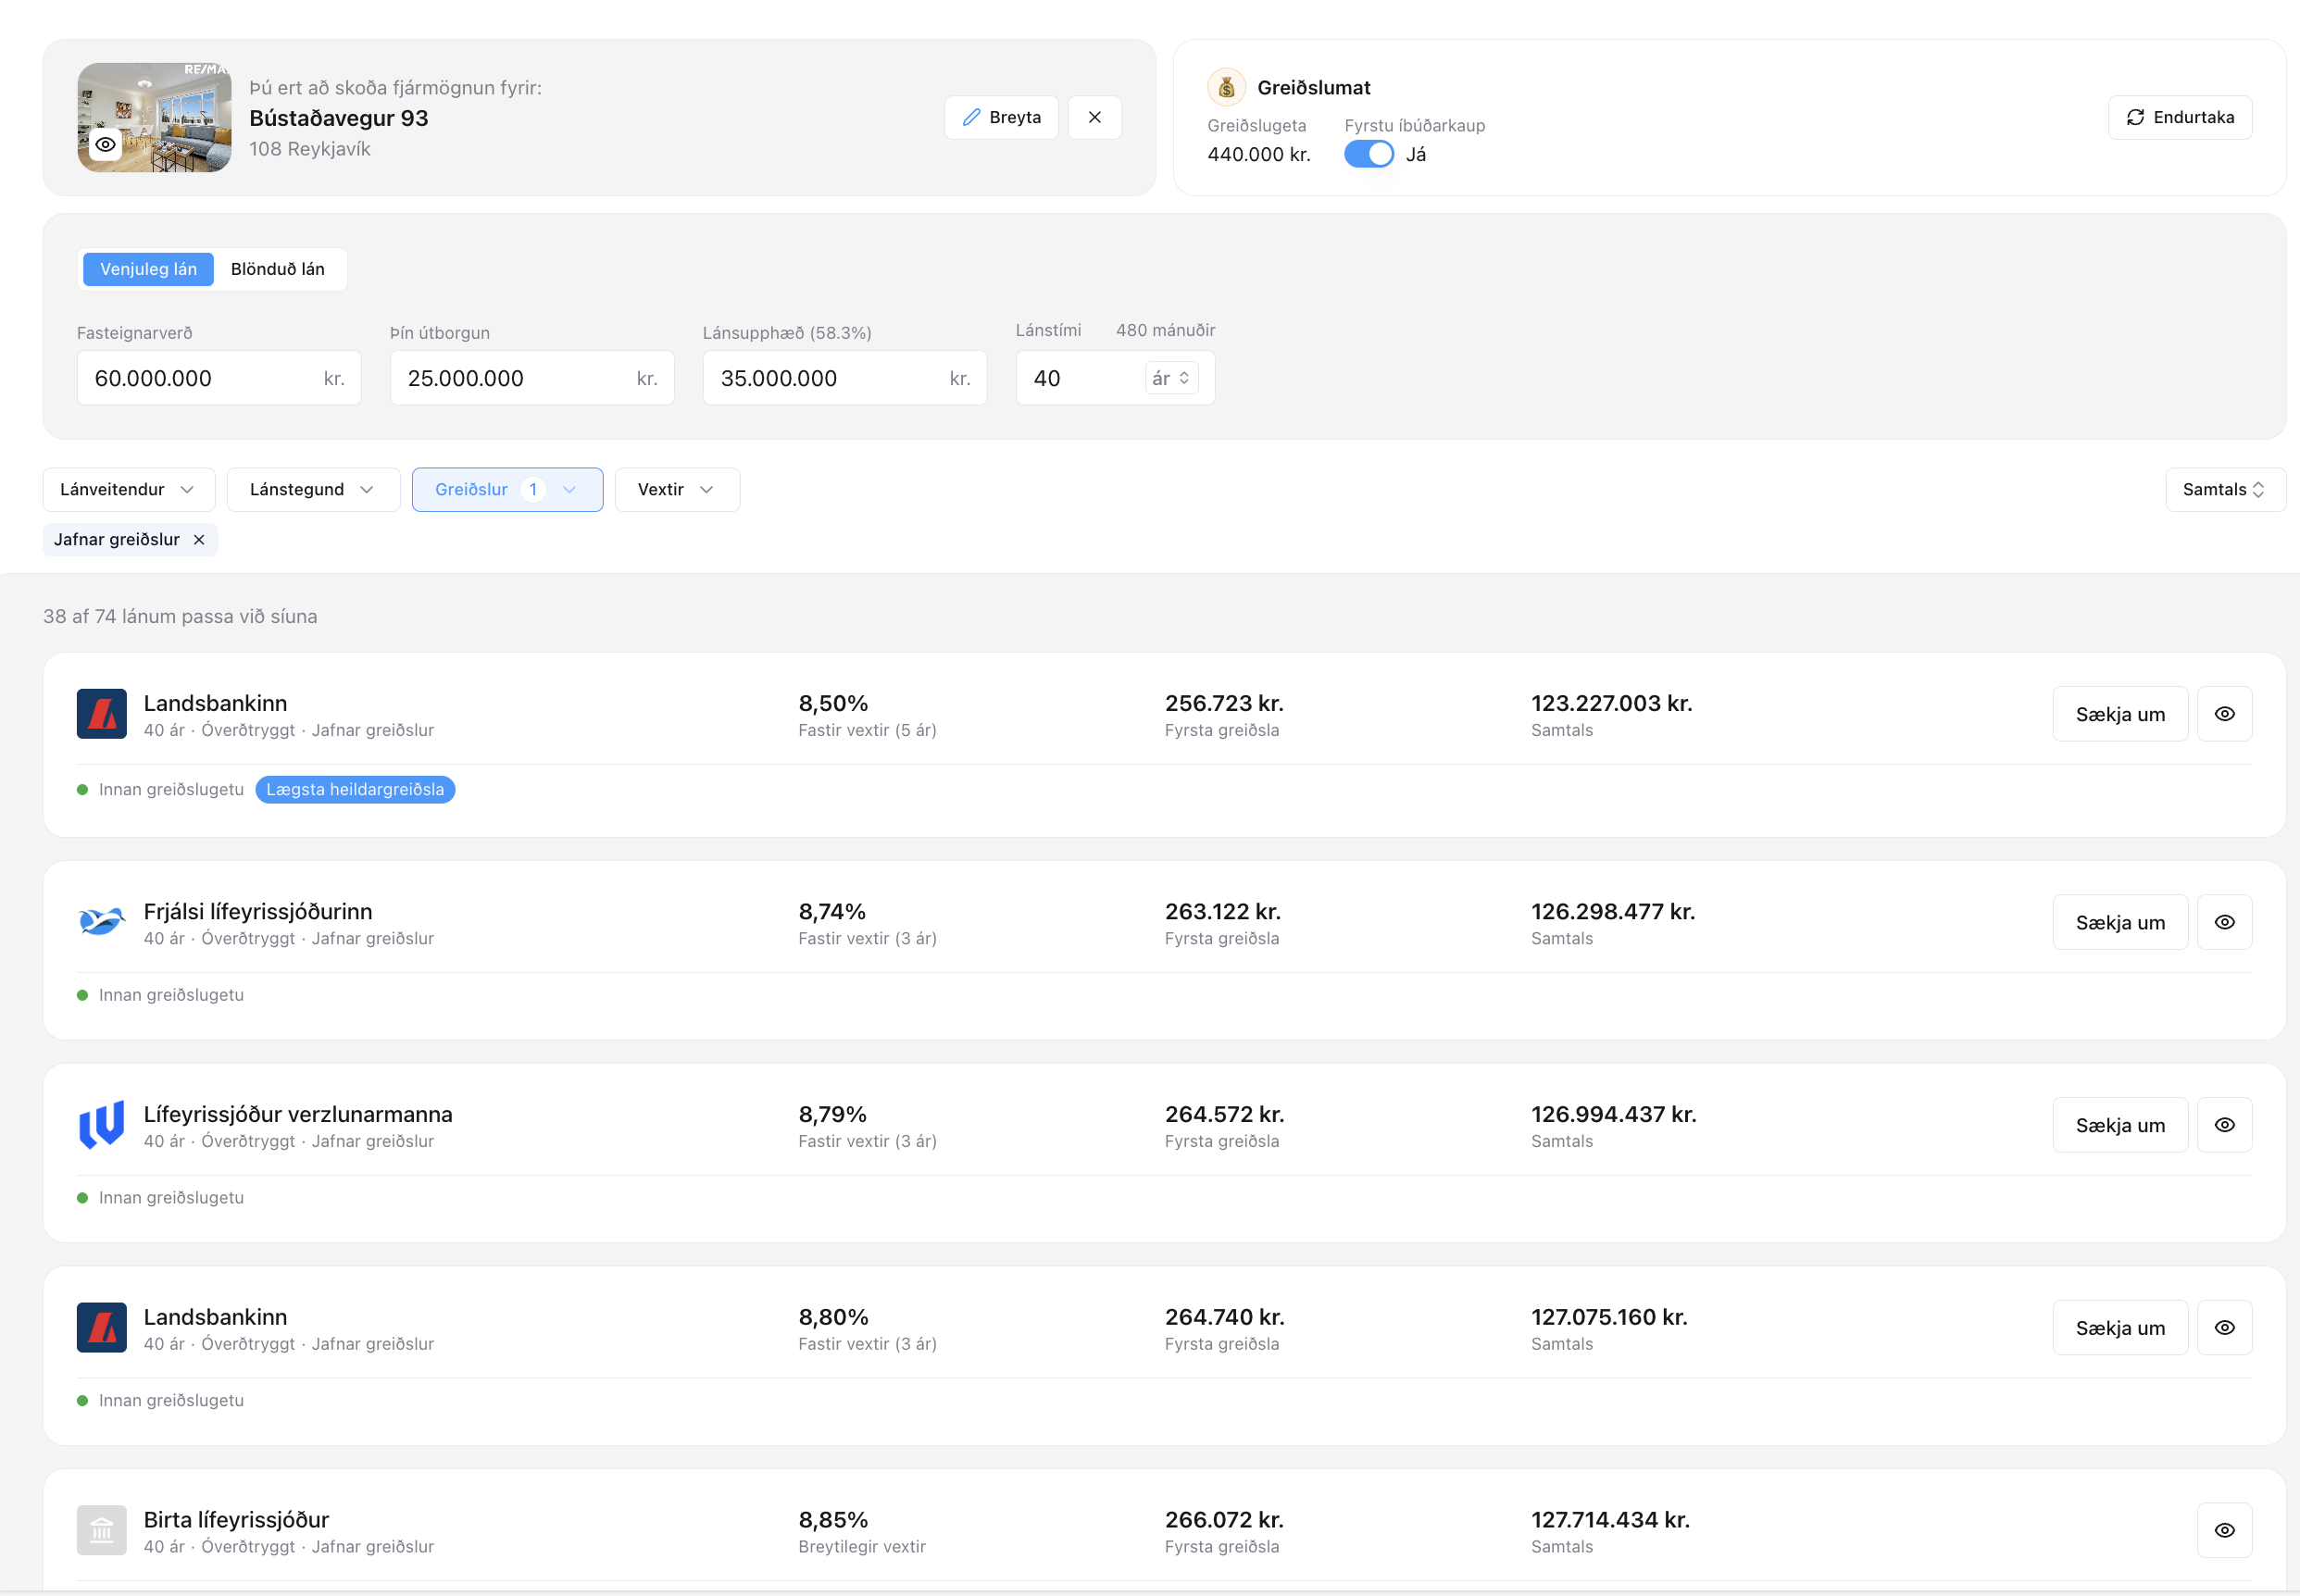Toggle the Fyrstu íbúðarkaup switch
Image resolution: width=2300 pixels, height=1596 pixels.
click(1369, 154)
